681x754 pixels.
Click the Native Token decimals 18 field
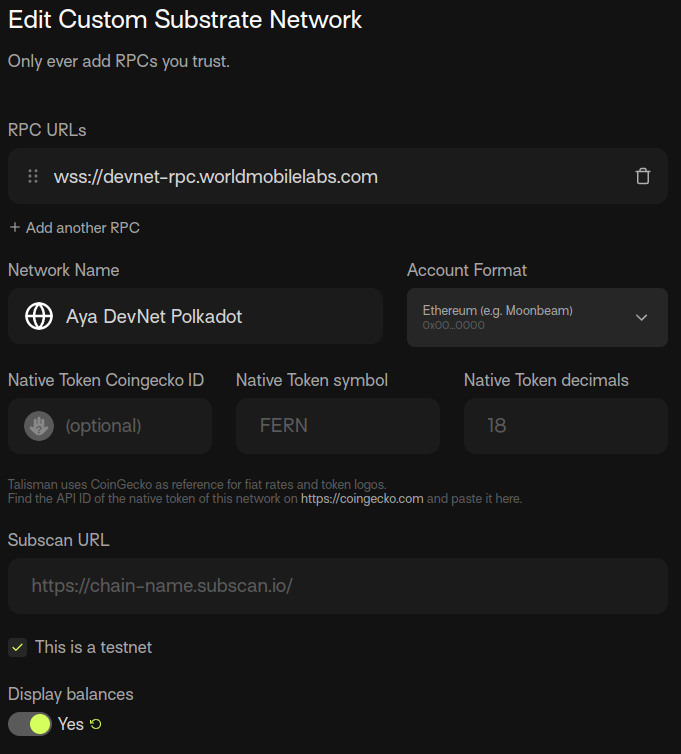pyautogui.click(x=566, y=426)
